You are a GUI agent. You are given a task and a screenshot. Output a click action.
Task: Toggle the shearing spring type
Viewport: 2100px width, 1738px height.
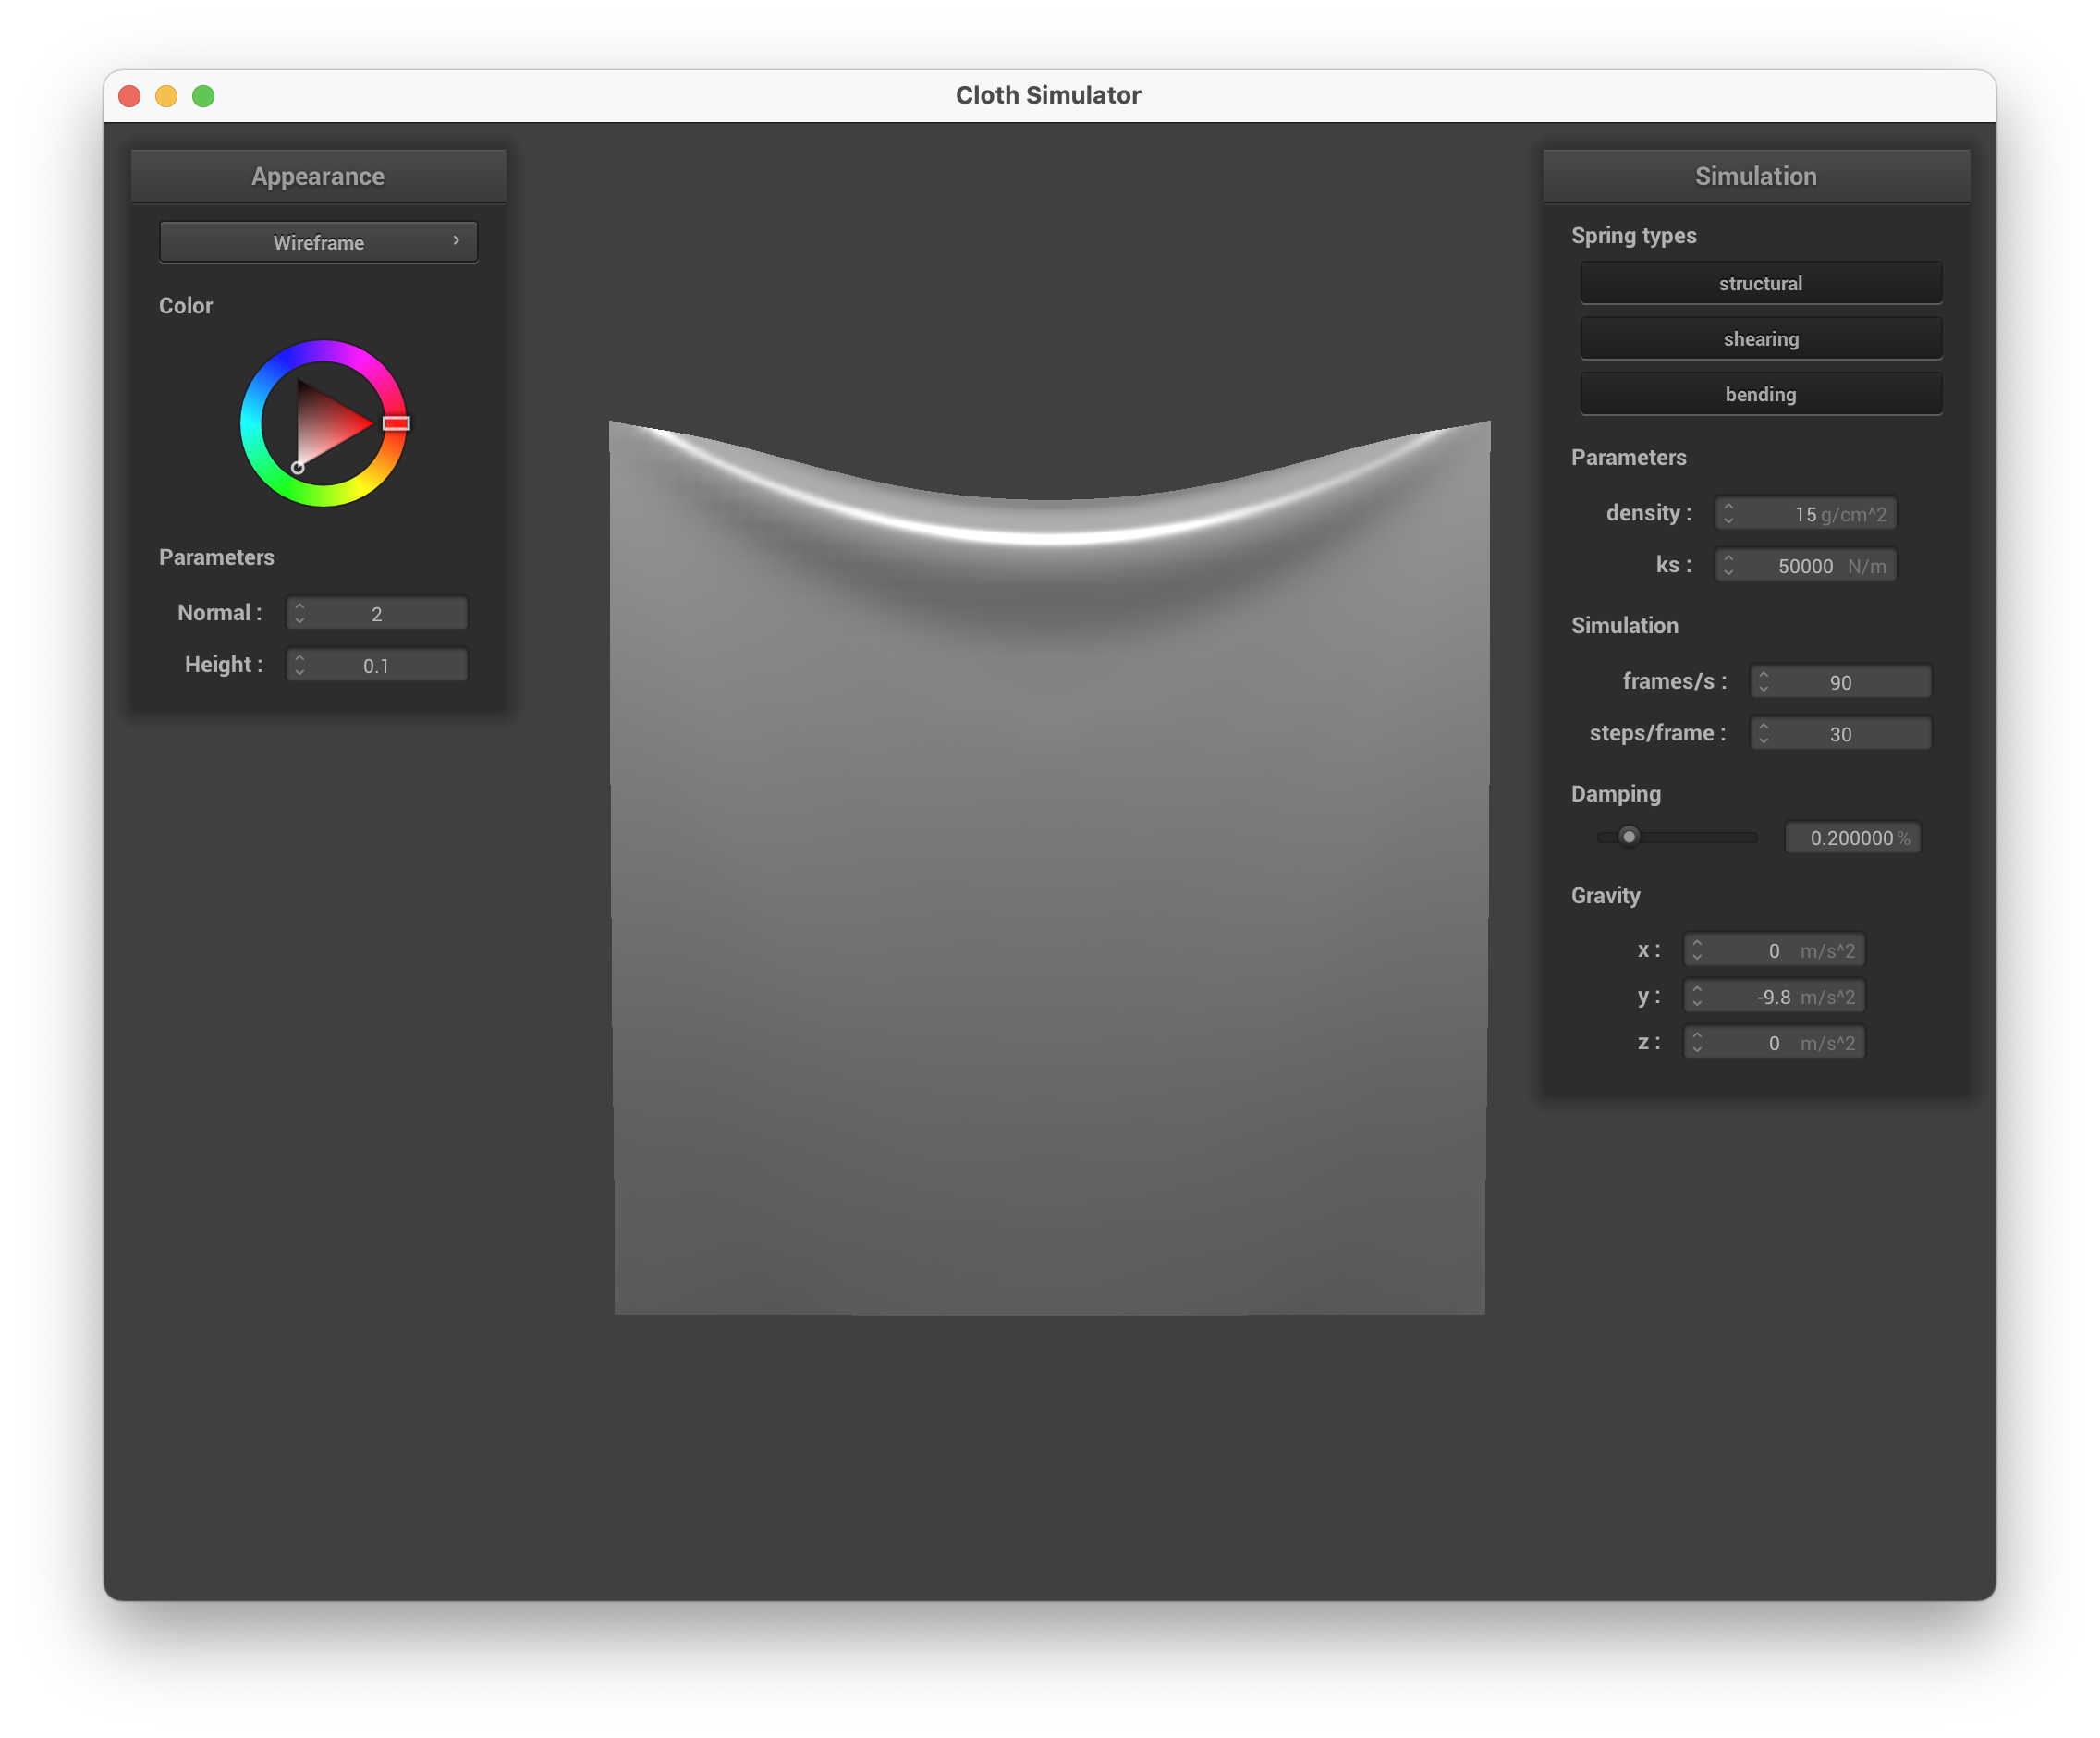(1760, 339)
